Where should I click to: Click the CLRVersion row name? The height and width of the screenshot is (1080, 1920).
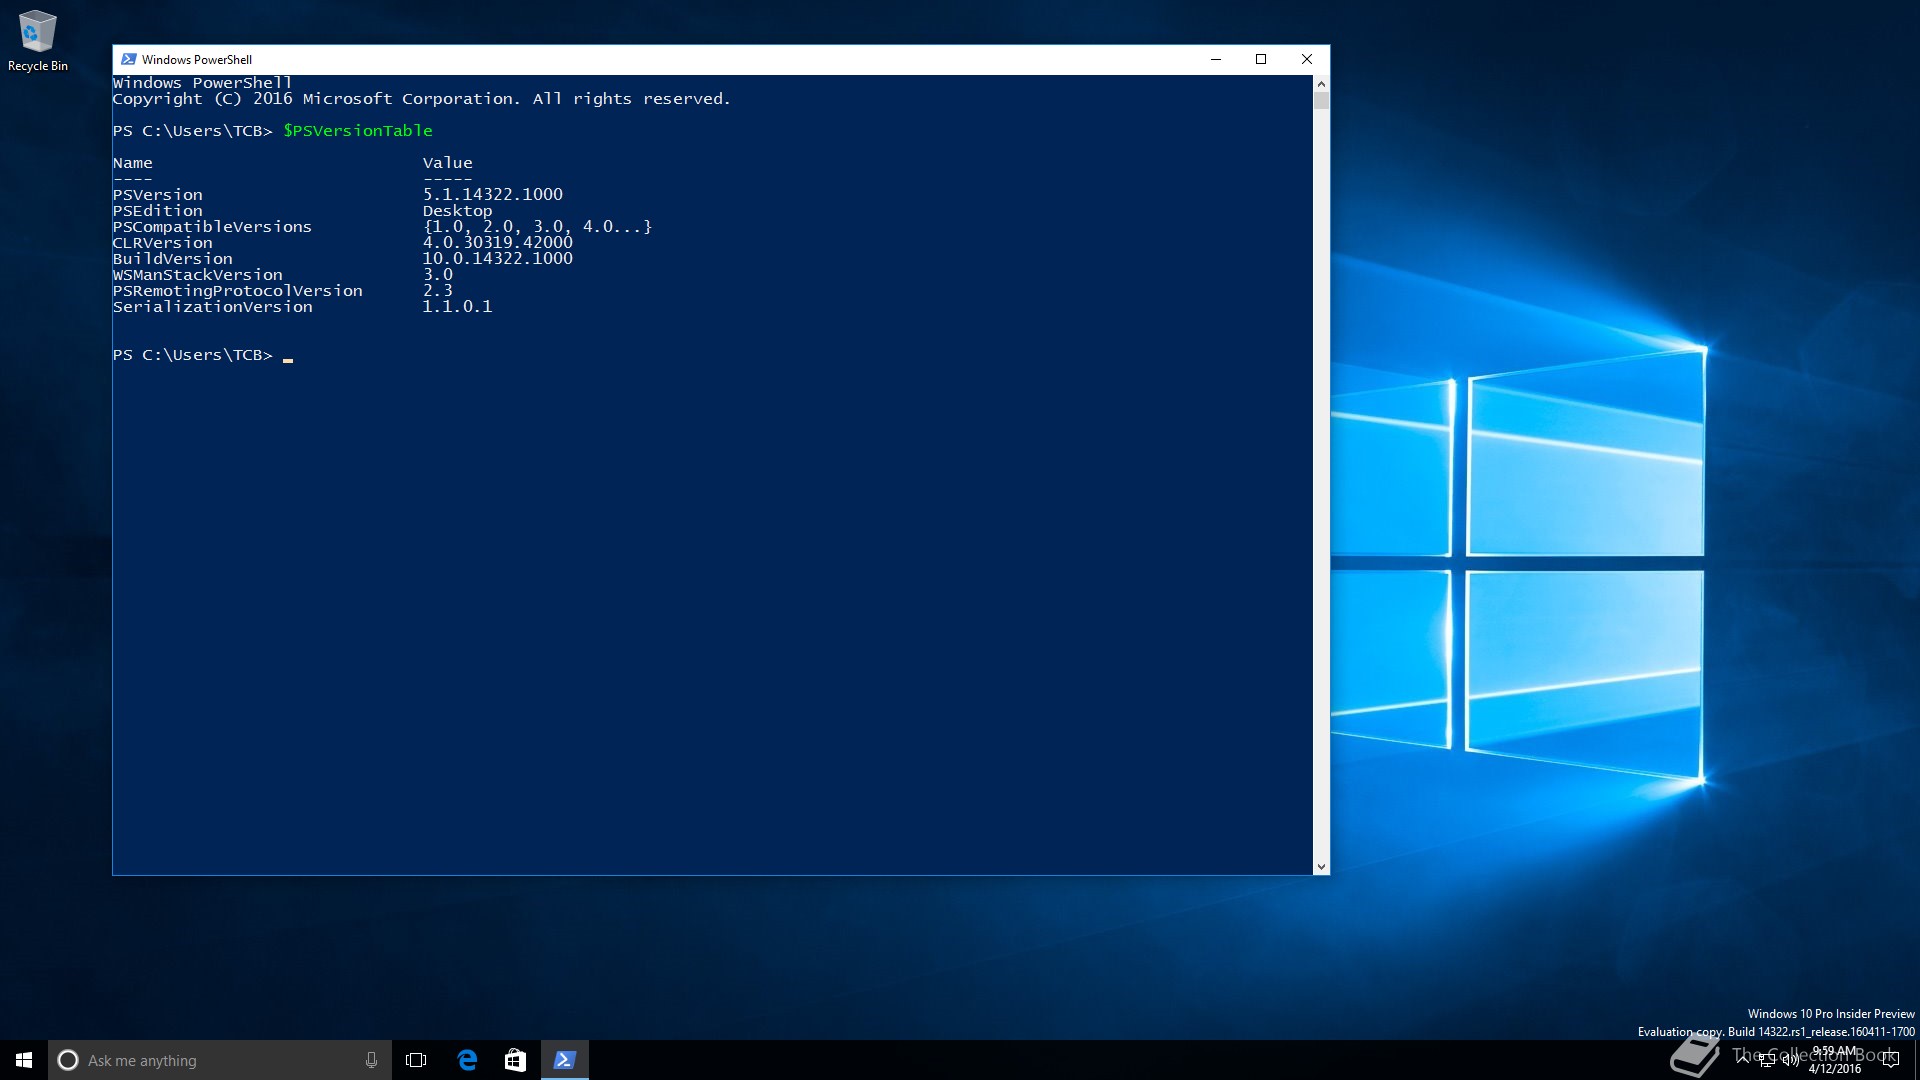[x=163, y=243]
